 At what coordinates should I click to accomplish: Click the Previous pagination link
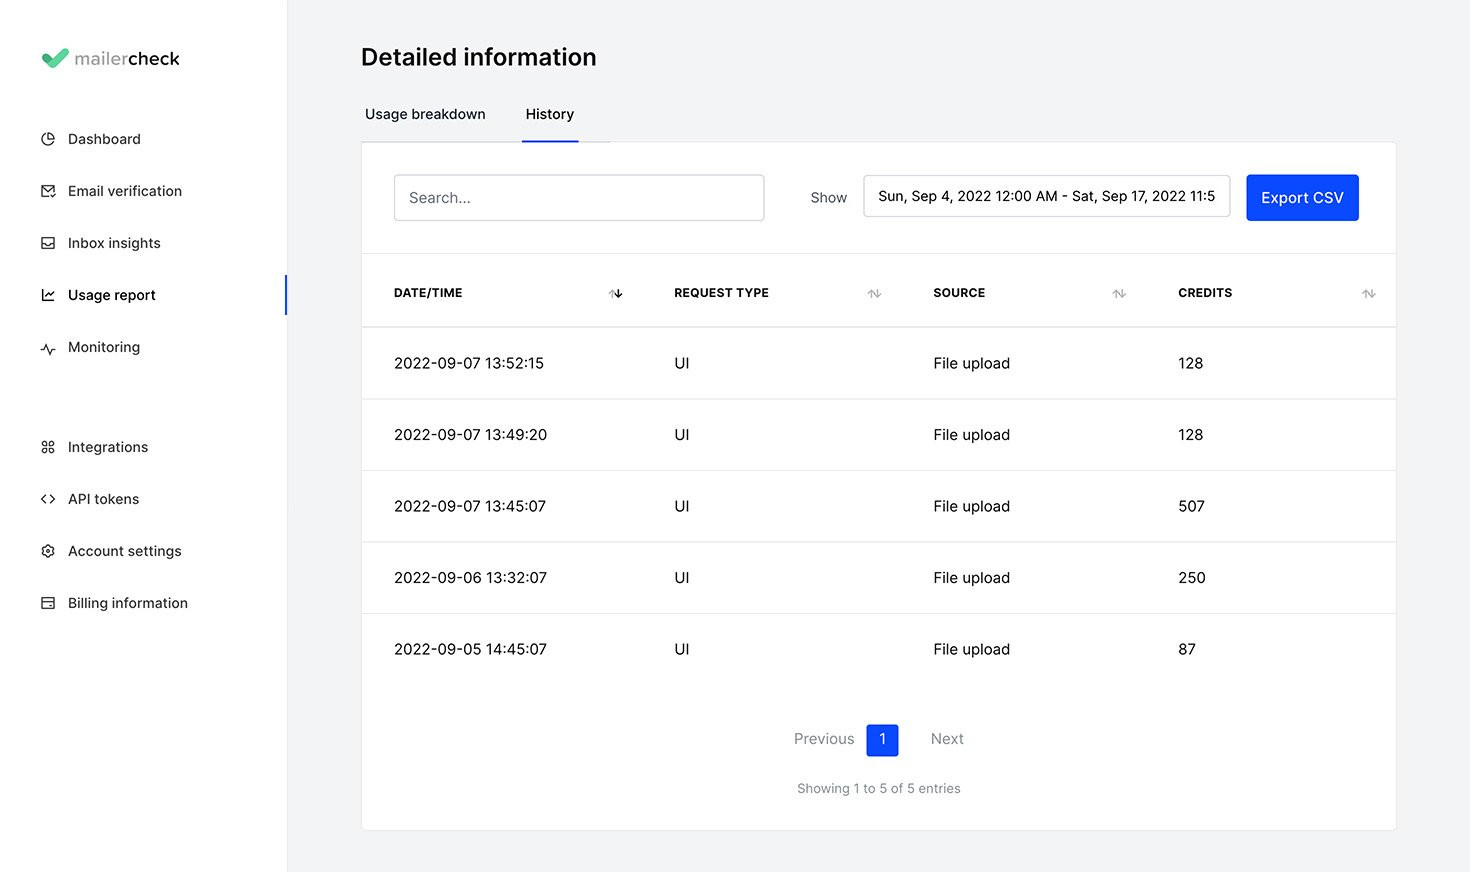tap(824, 739)
